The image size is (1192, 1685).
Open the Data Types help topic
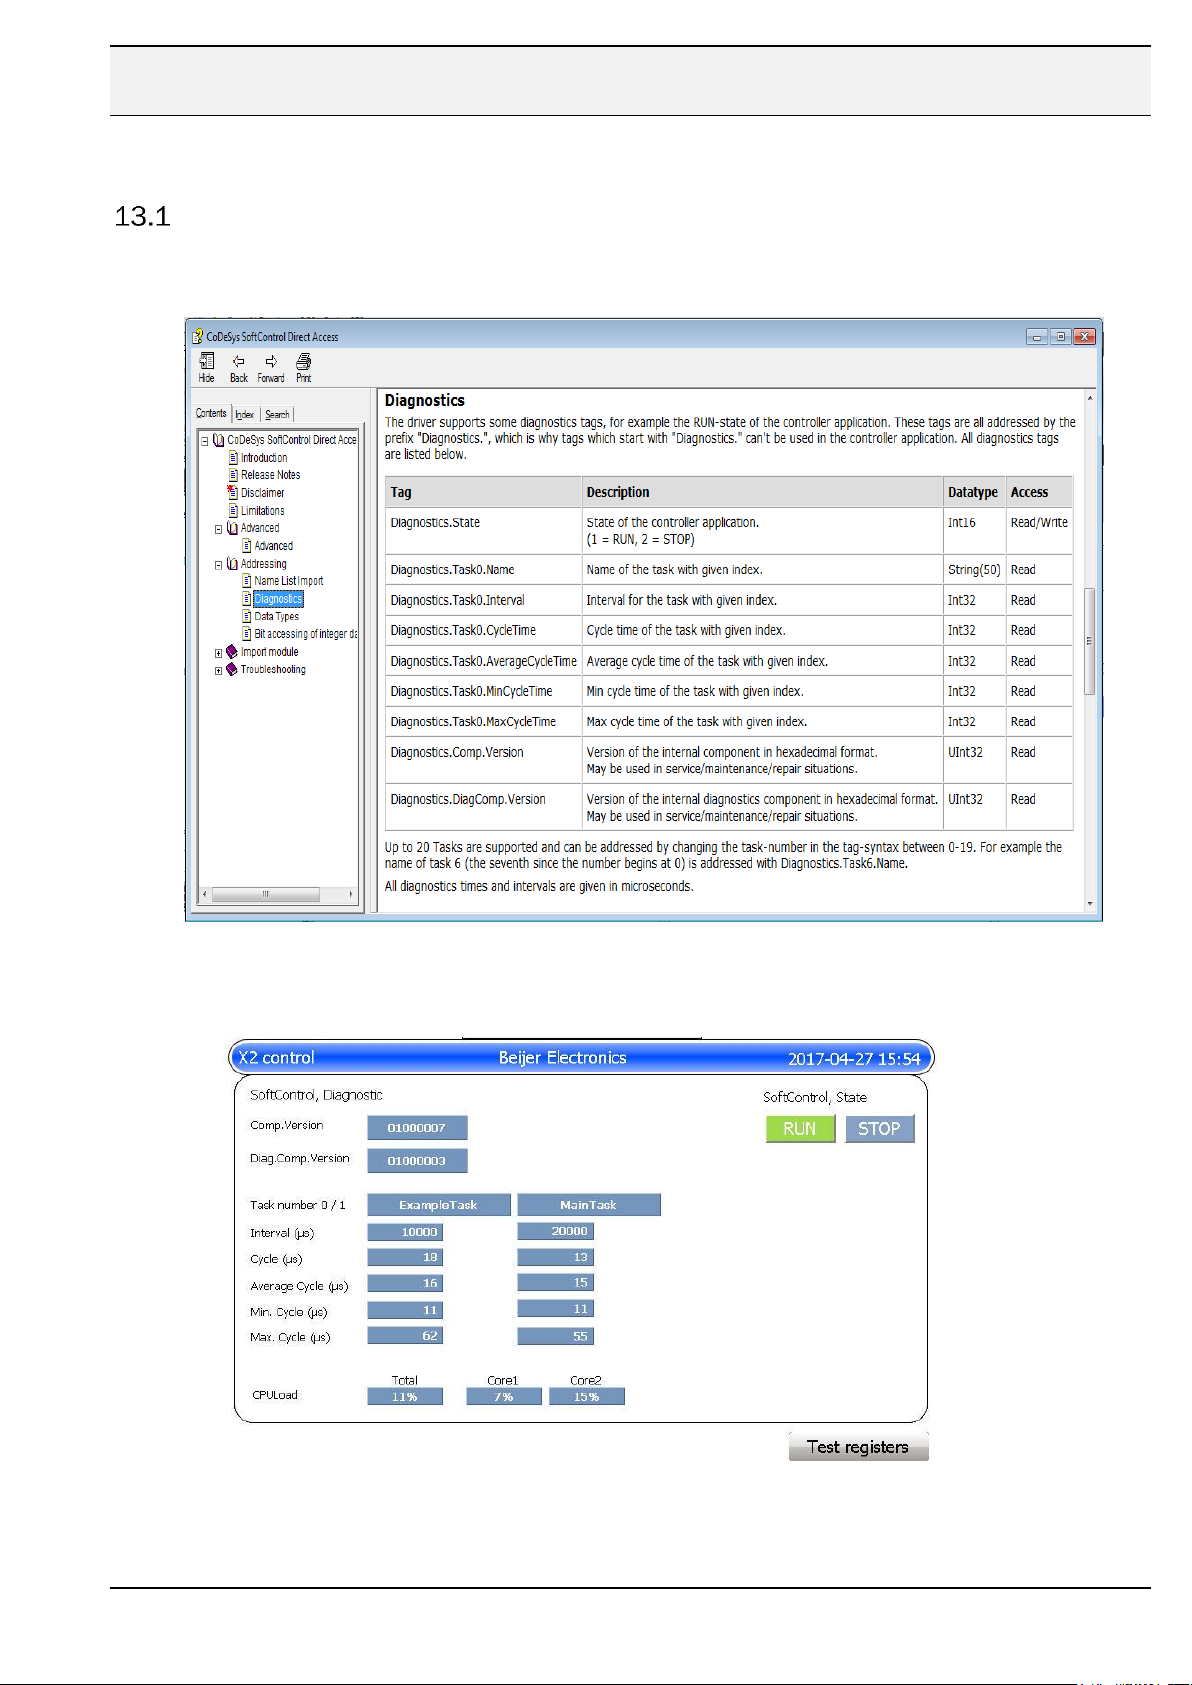coord(276,617)
